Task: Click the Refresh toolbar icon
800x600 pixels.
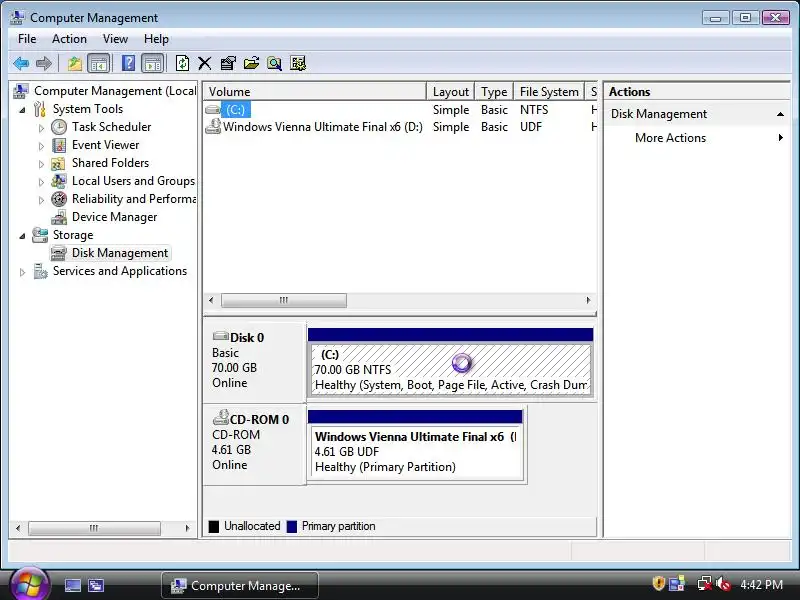Action: point(182,63)
